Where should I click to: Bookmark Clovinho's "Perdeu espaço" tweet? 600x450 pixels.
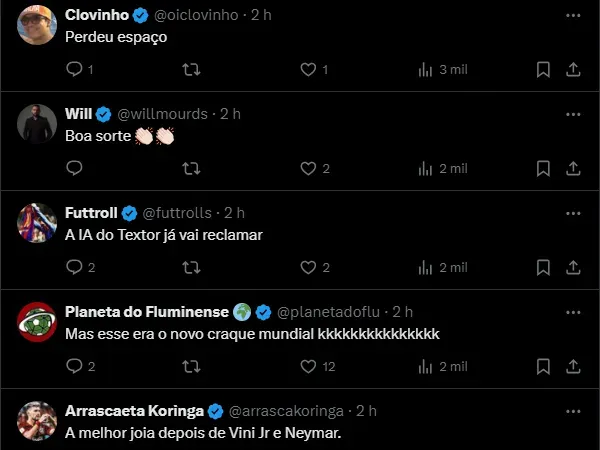[543, 69]
